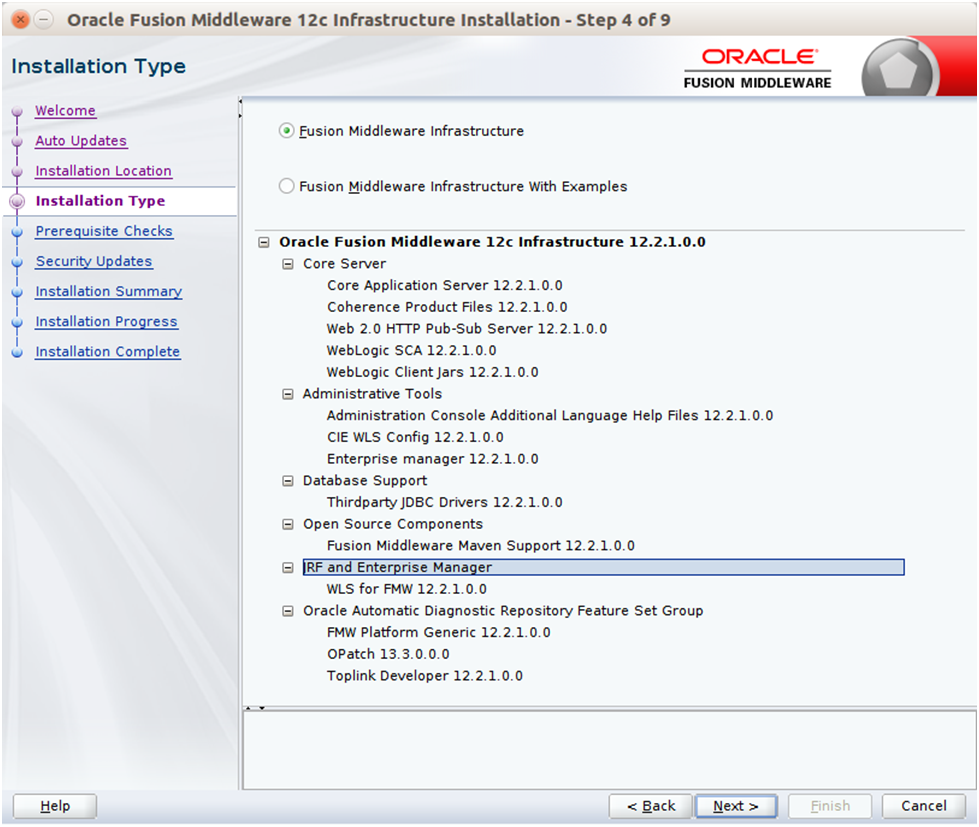Go to Installation Complete step
This screenshot has width=979, height=827.
108,351
